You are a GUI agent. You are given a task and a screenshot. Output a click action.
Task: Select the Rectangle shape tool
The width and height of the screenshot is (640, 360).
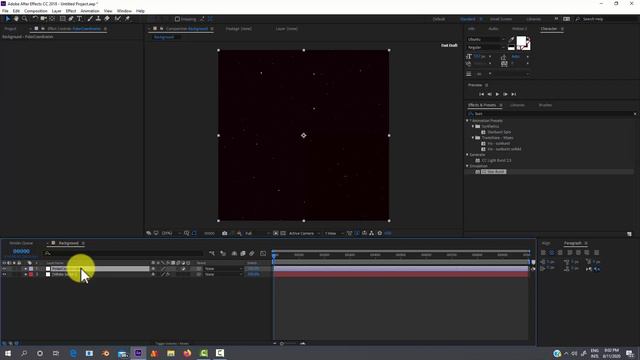[x=62, y=19]
